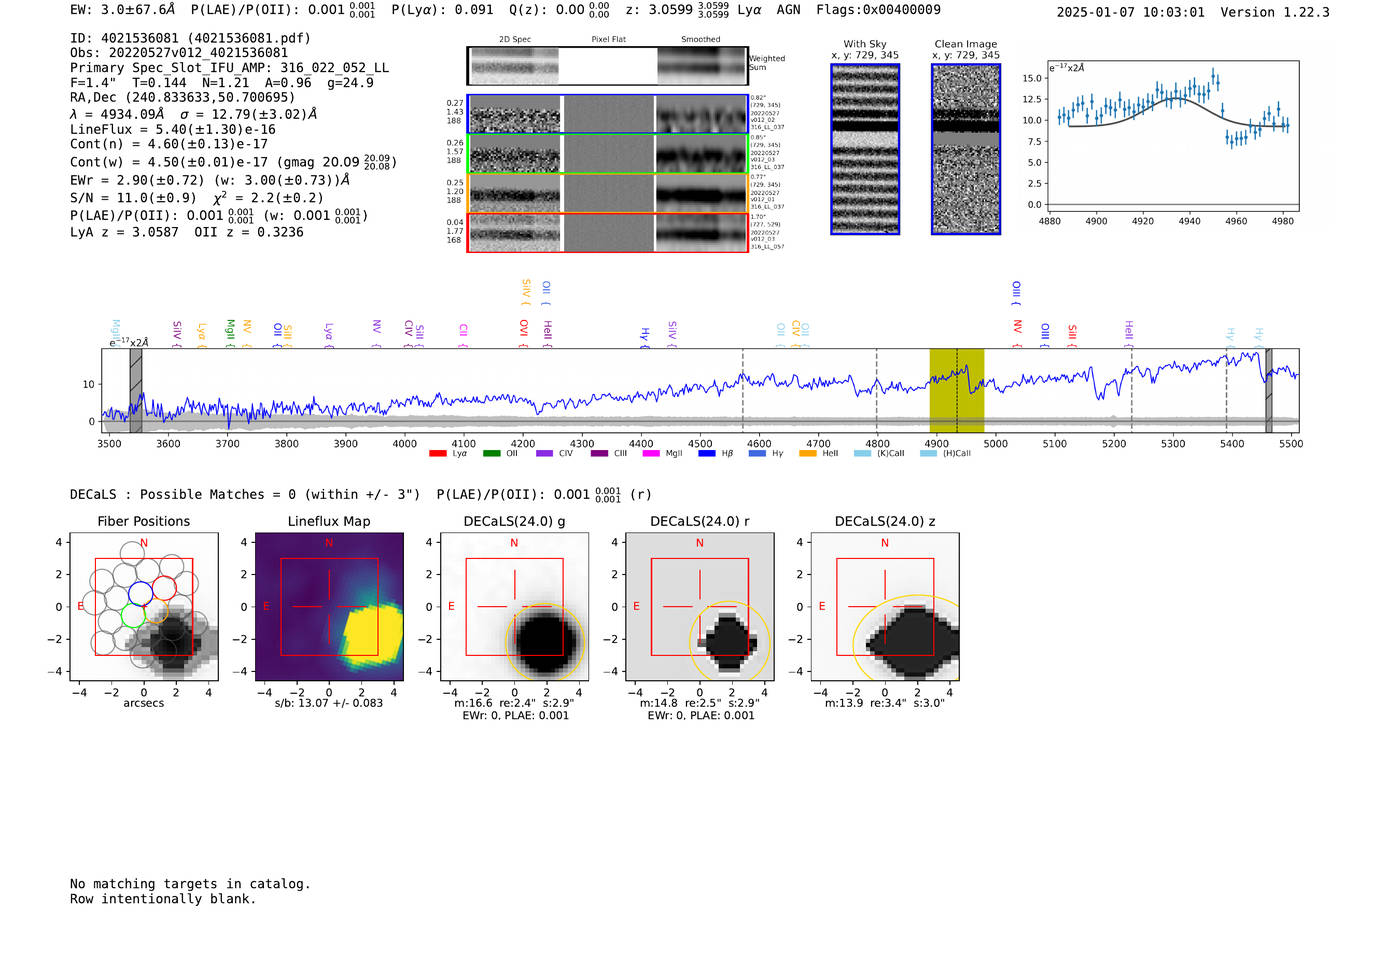
Task: Click the green-outlined Smoothed cutout
Action: pyautogui.click(x=702, y=154)
